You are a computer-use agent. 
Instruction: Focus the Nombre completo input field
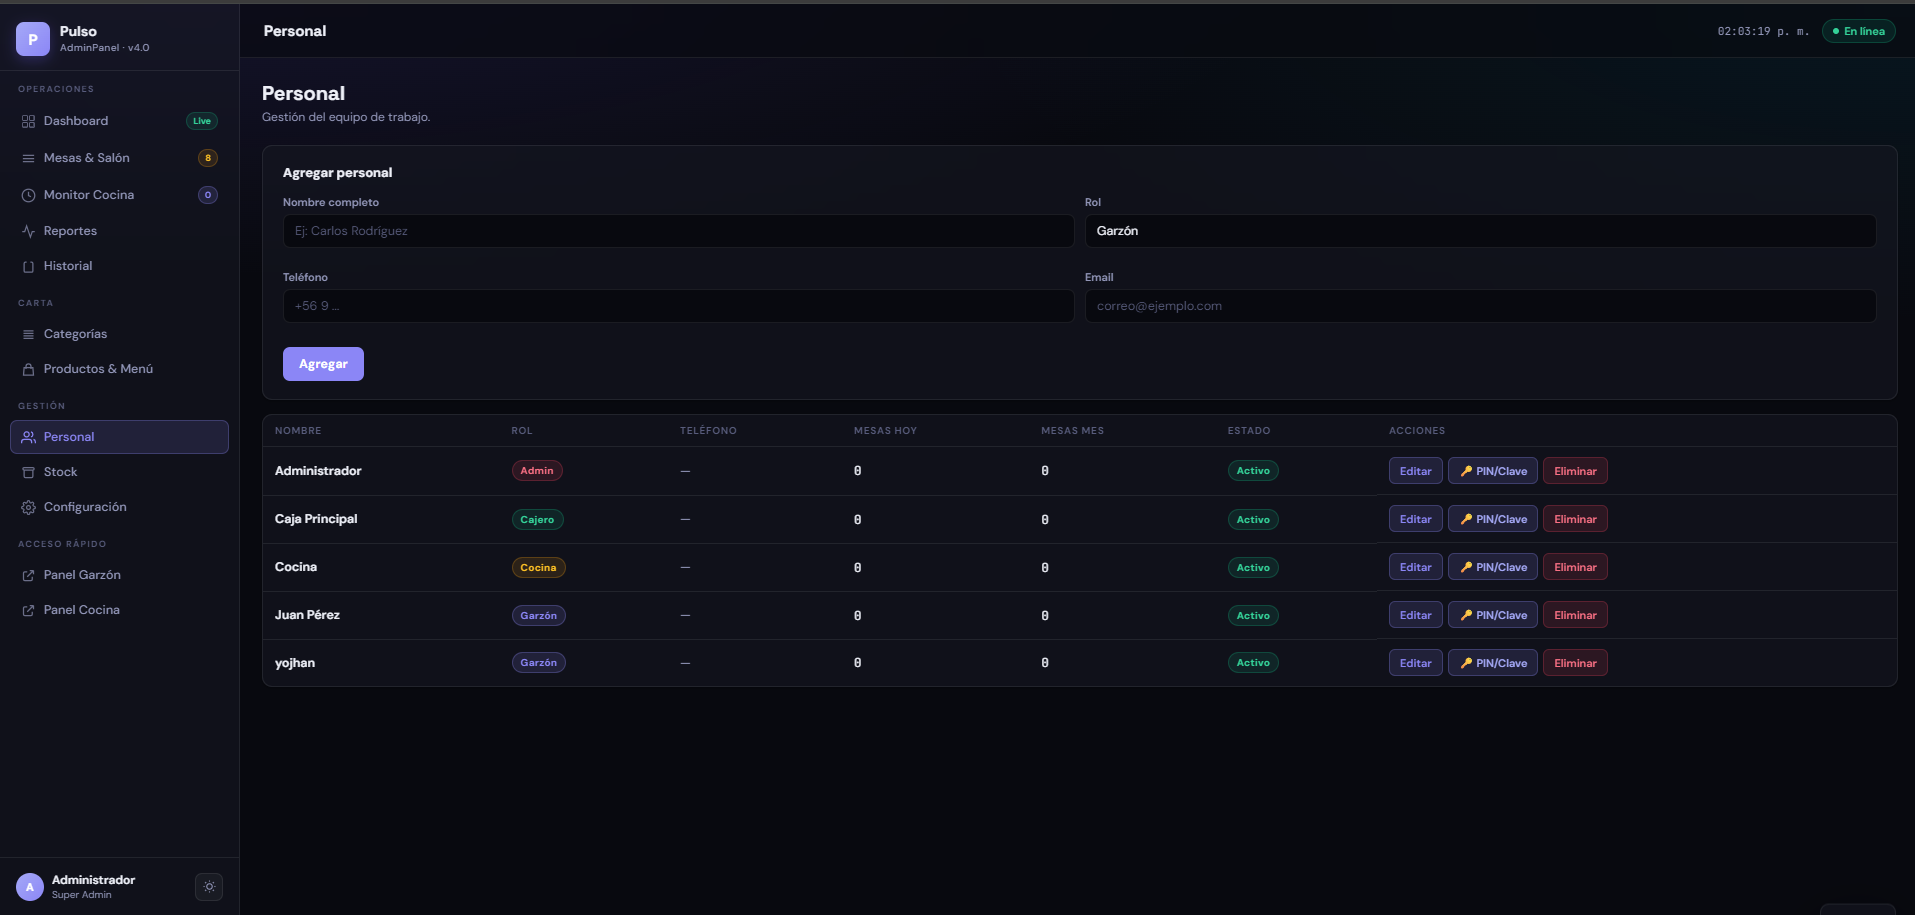click(678, 231)
